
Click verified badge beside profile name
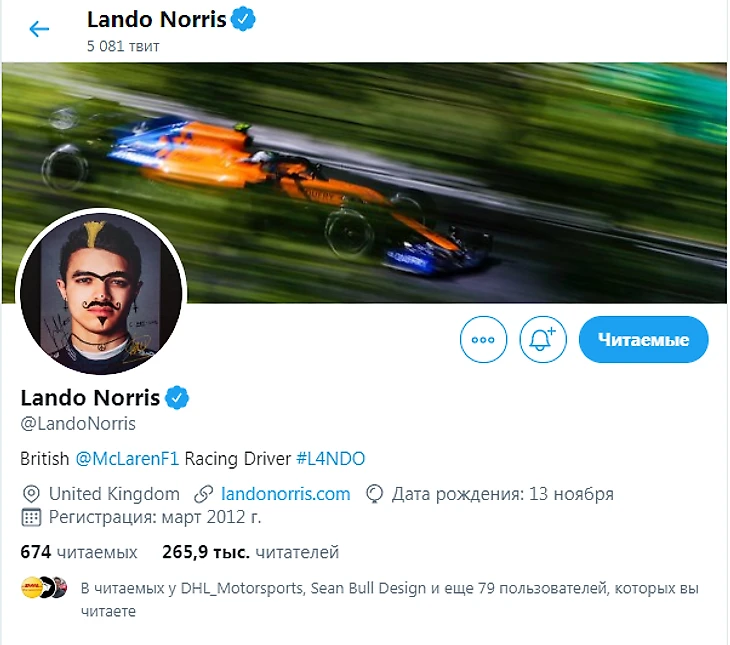click(177, 398)
